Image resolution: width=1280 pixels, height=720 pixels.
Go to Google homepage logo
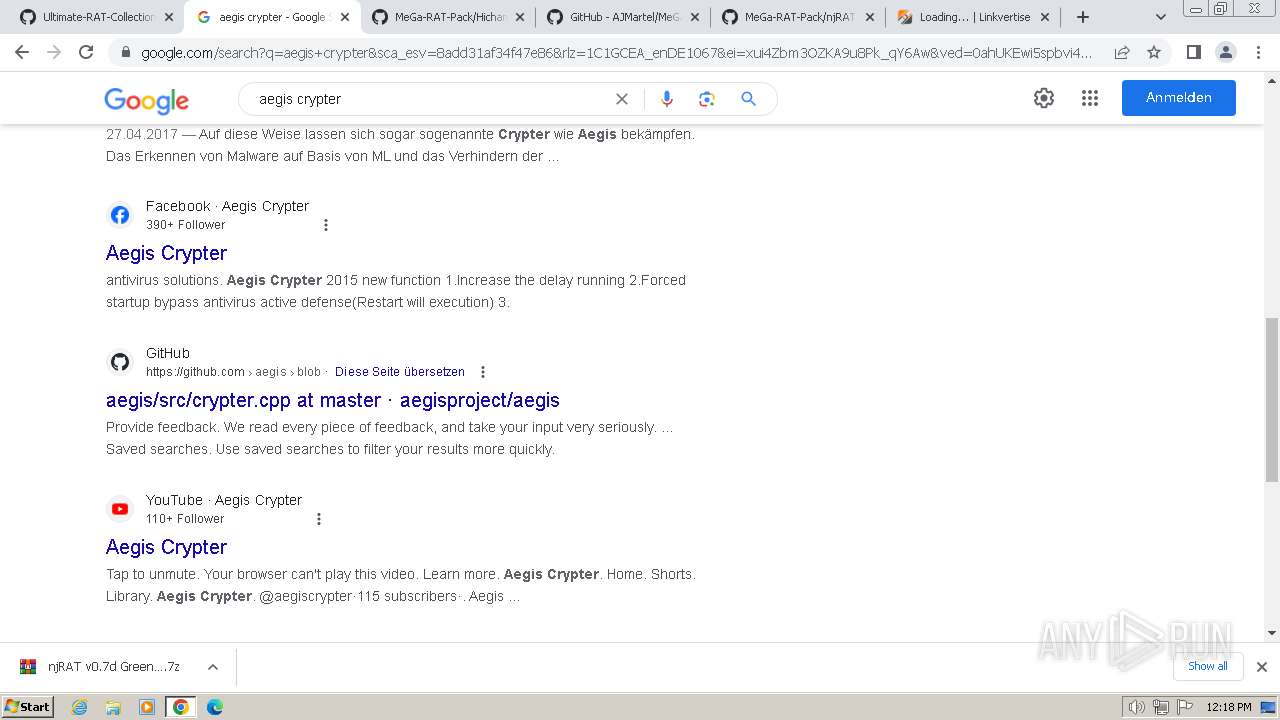click(147, 100)
